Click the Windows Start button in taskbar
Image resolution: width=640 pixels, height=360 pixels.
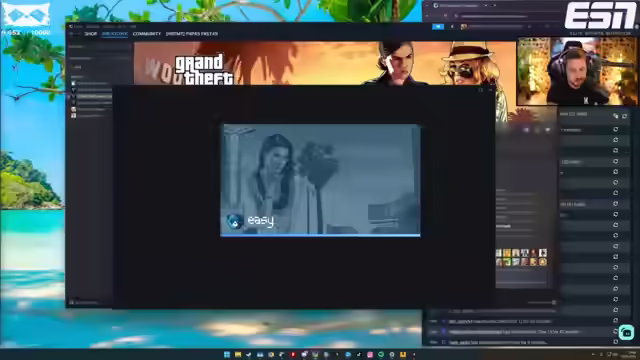point(227,354)
